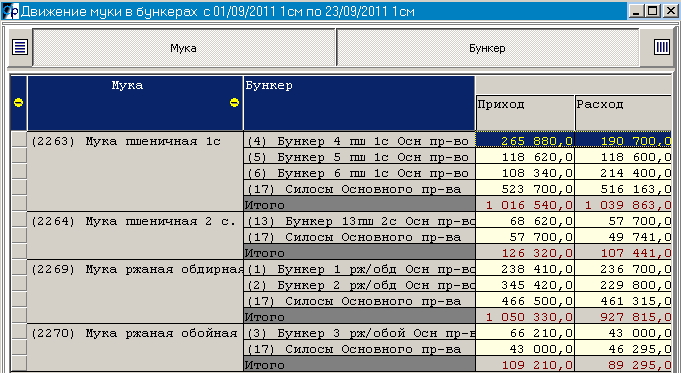Minimize the Движение муки window

[x=636, y=11]
